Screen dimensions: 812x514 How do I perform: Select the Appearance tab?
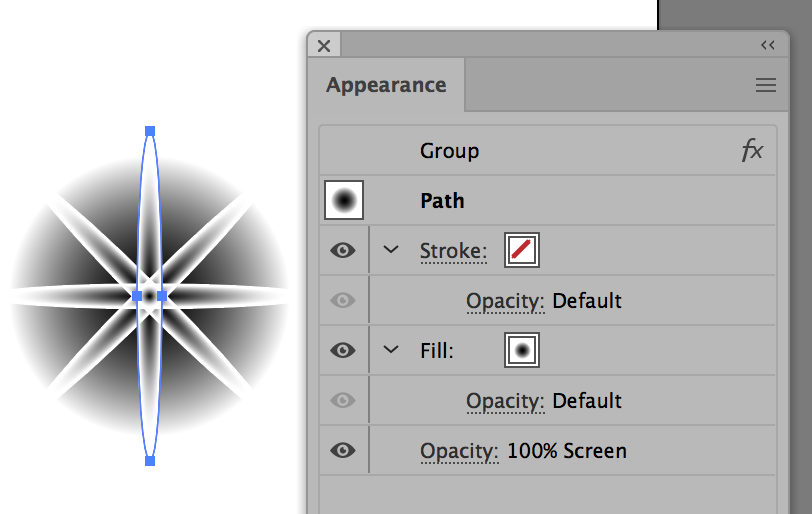(x=386, y=85)
